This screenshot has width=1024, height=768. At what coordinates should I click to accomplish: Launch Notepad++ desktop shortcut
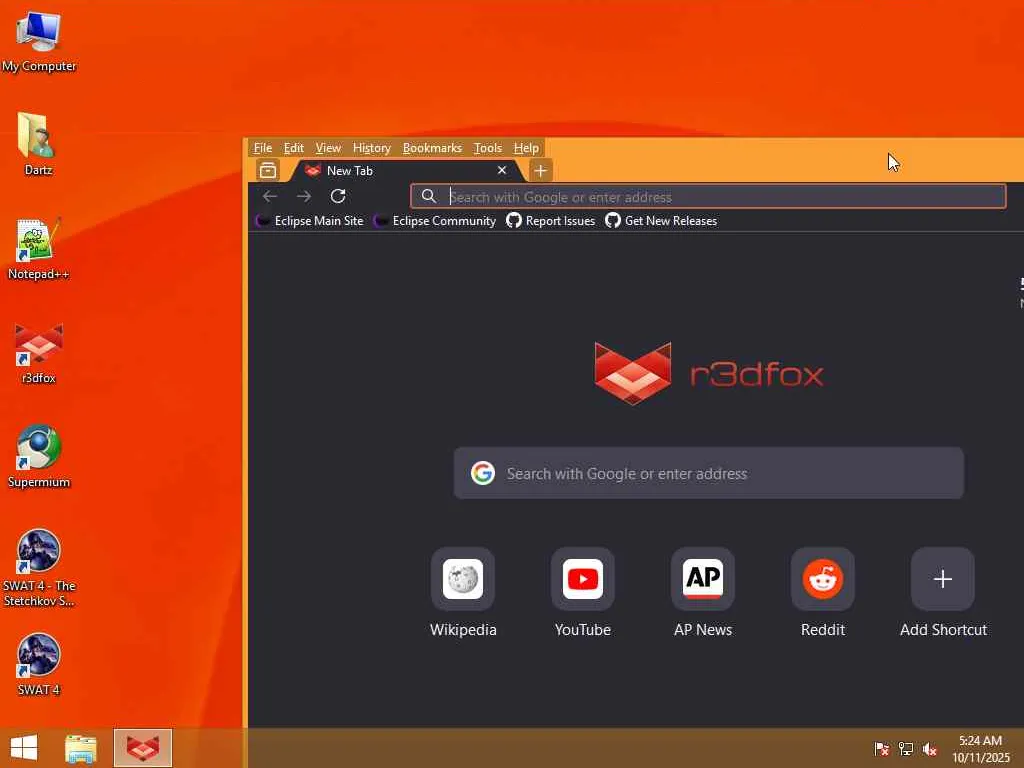(x=38, y=248)
